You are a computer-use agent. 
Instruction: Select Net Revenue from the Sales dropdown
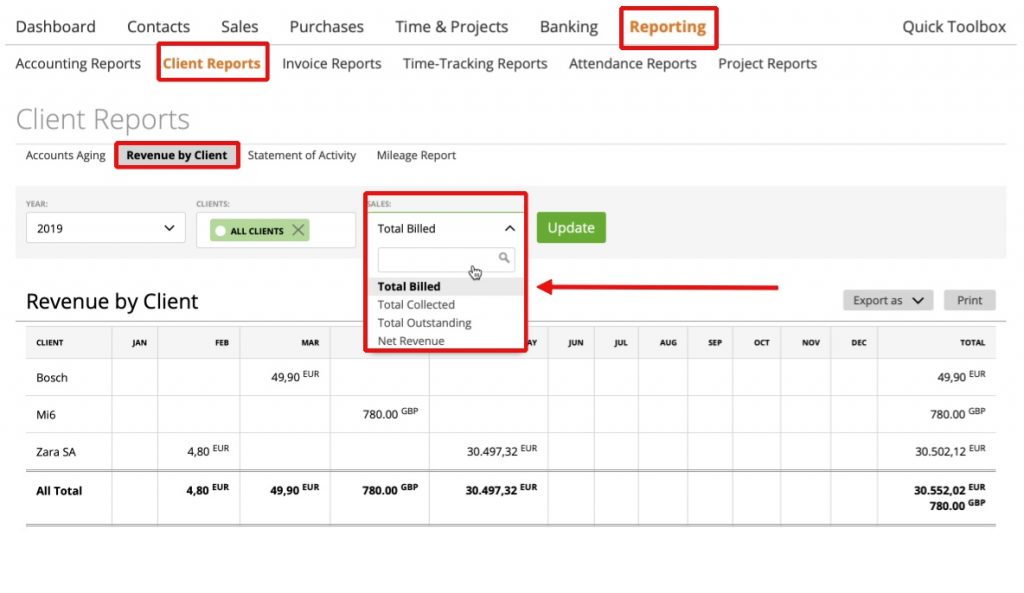click(412, 340)
